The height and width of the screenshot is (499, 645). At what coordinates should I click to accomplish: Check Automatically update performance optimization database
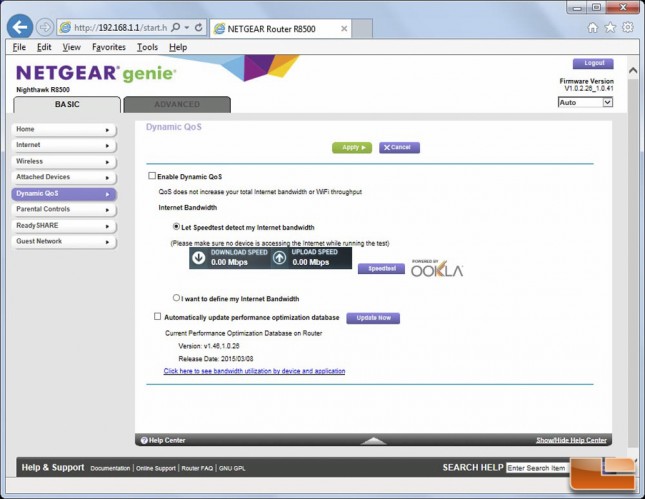[157, 316]
